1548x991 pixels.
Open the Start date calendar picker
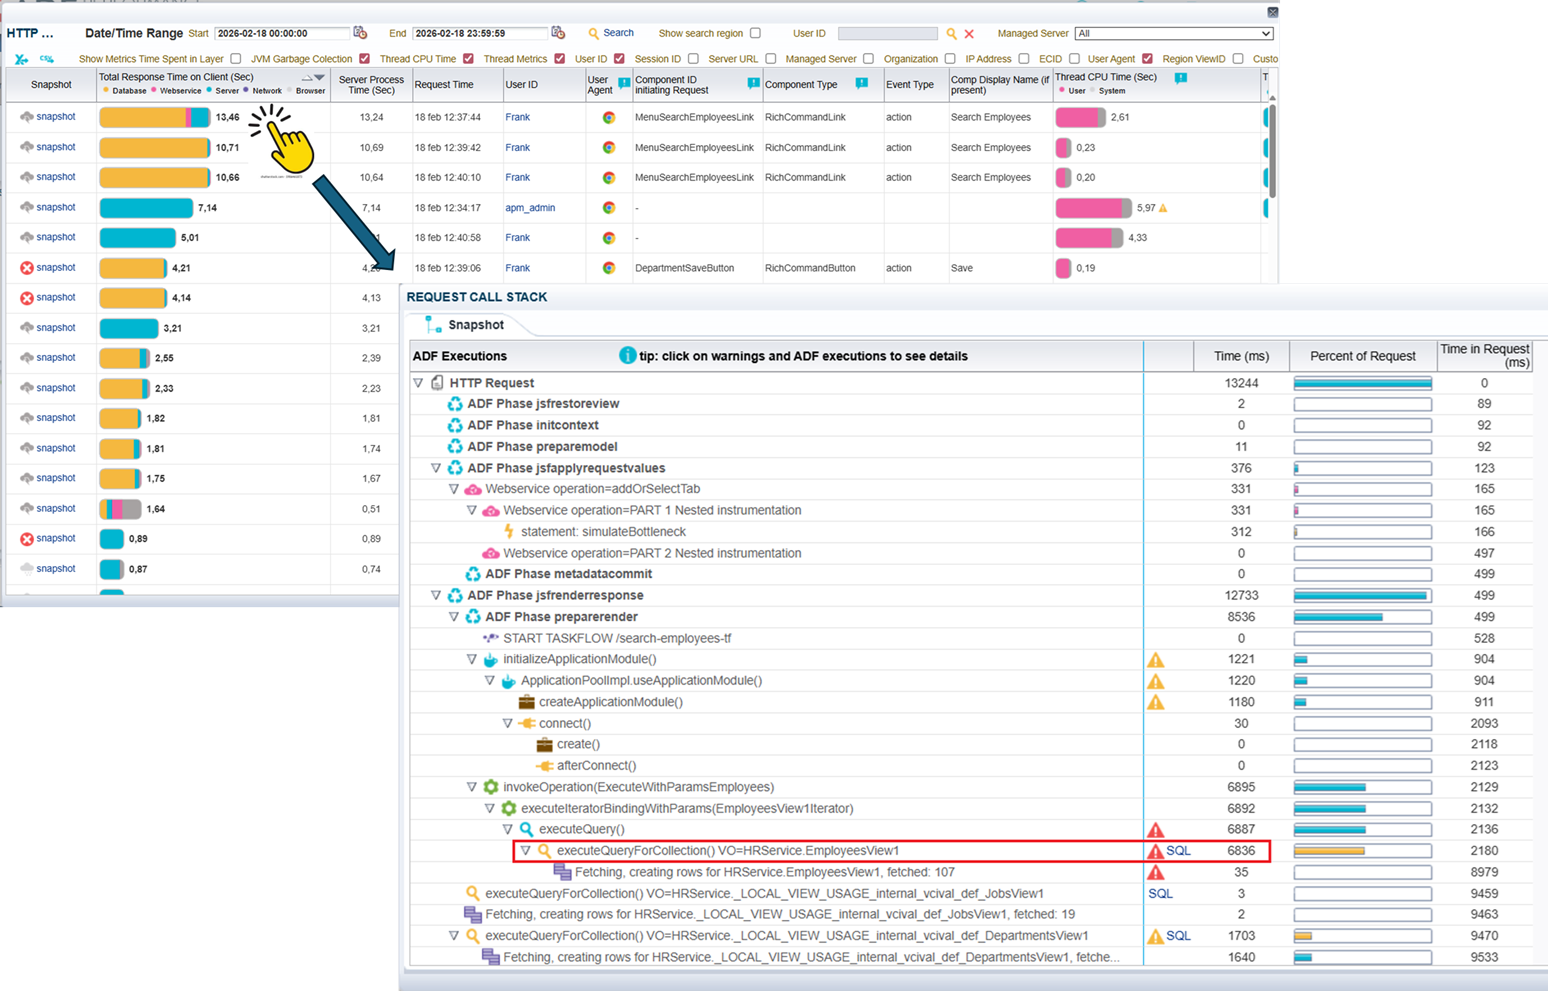[x=360, y=33]
